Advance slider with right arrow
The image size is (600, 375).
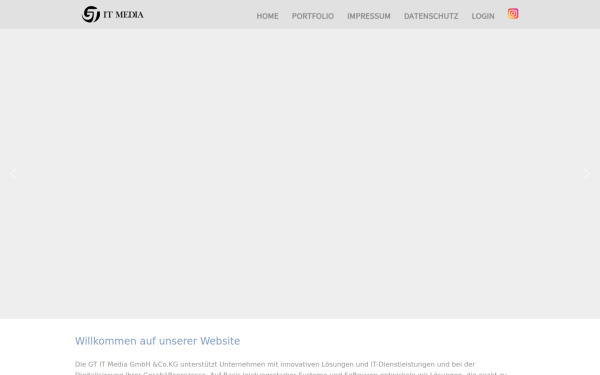pos(587,174)
